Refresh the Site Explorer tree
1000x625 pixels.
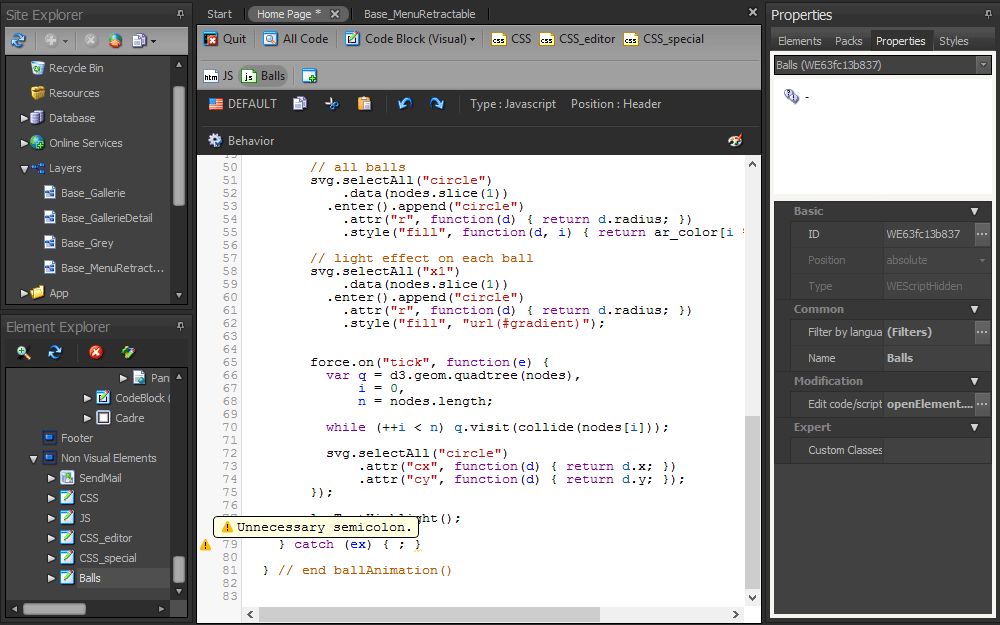(18, 39)
